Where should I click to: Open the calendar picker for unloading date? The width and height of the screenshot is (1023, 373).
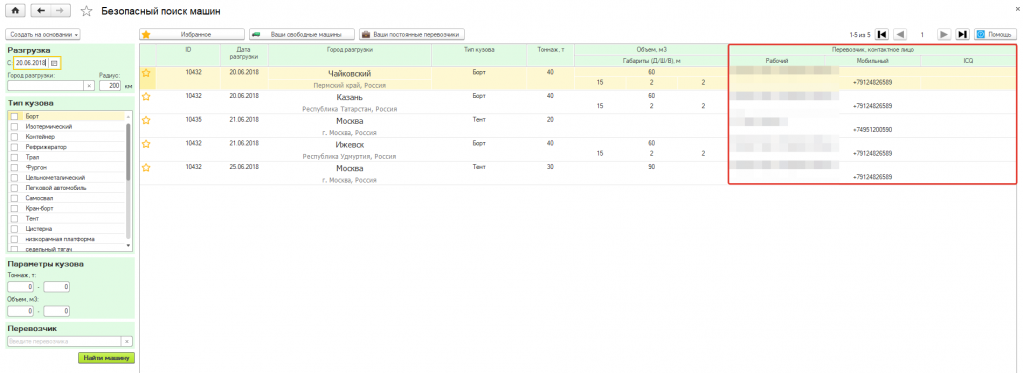point(55,63)
